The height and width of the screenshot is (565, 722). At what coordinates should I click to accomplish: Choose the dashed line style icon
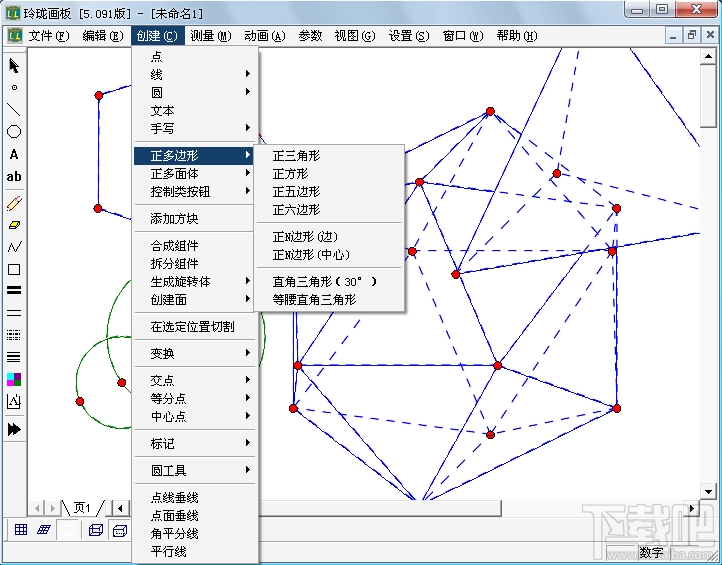pos(14,335)
